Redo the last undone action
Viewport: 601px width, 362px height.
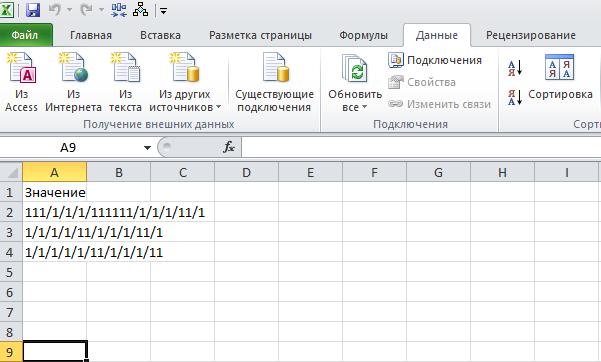tap(86, 10)
